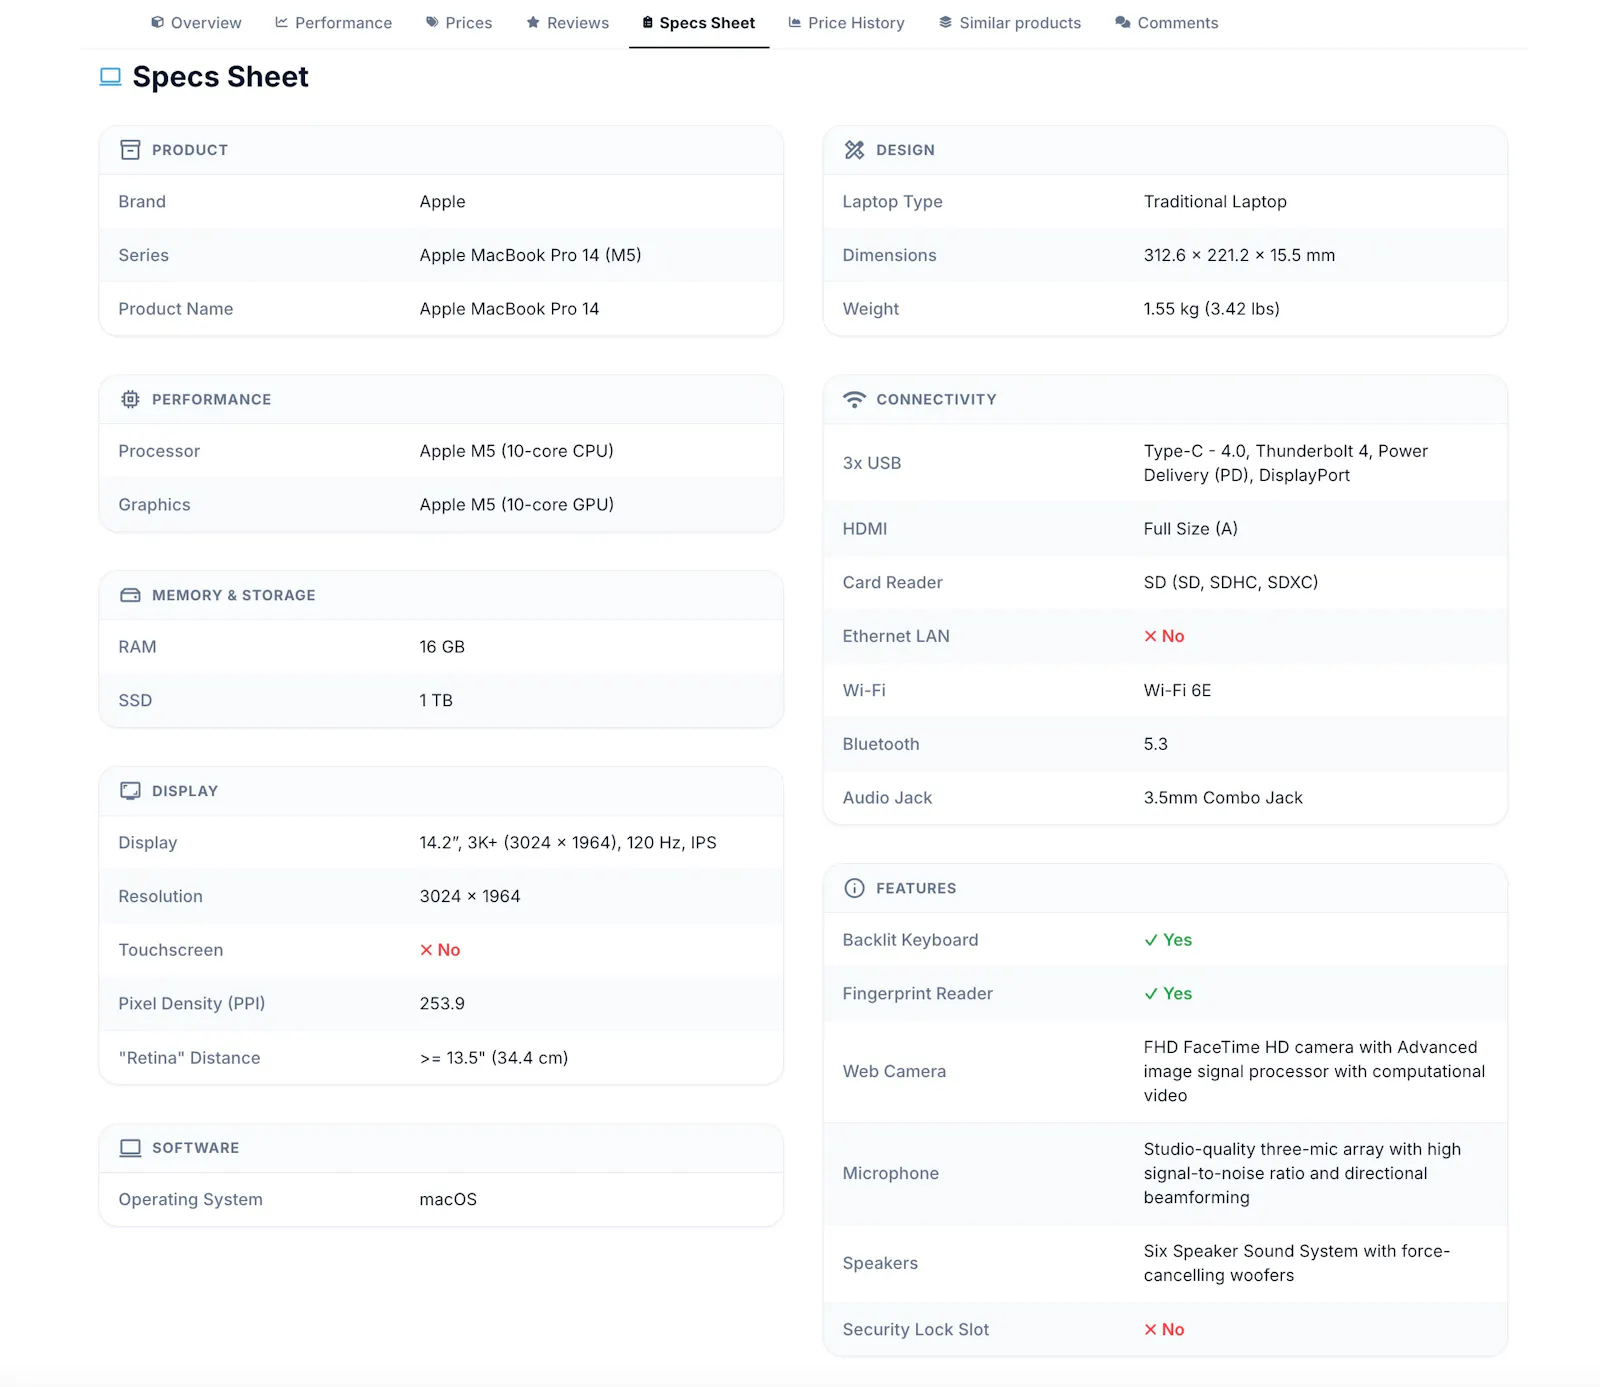
Task: Click the Performance section chip icon
Action: [x=130, y=399]
